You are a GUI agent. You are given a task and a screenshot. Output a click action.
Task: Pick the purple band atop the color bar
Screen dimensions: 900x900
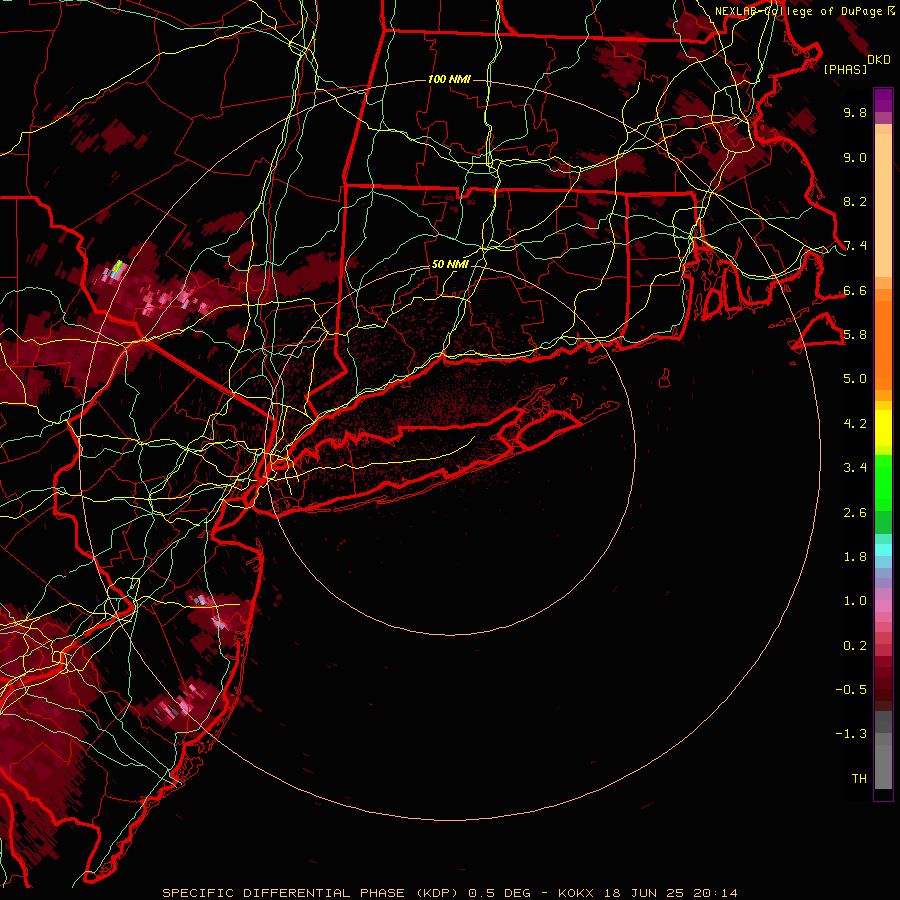coord(883,100)
